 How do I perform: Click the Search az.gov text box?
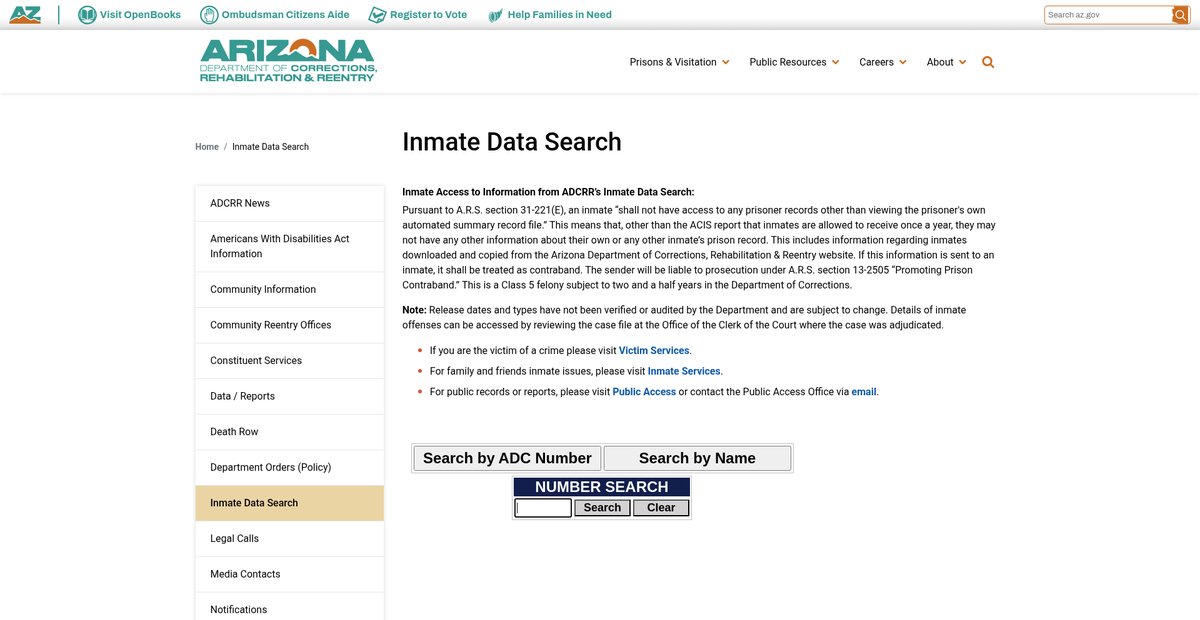tap(1108, 15)
